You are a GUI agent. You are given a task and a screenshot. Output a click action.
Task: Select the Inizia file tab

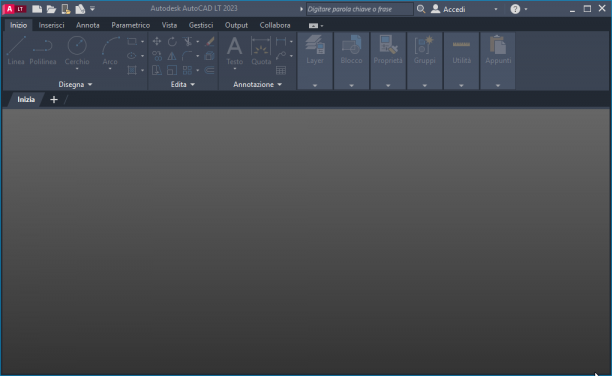click(x=26, y=100)
